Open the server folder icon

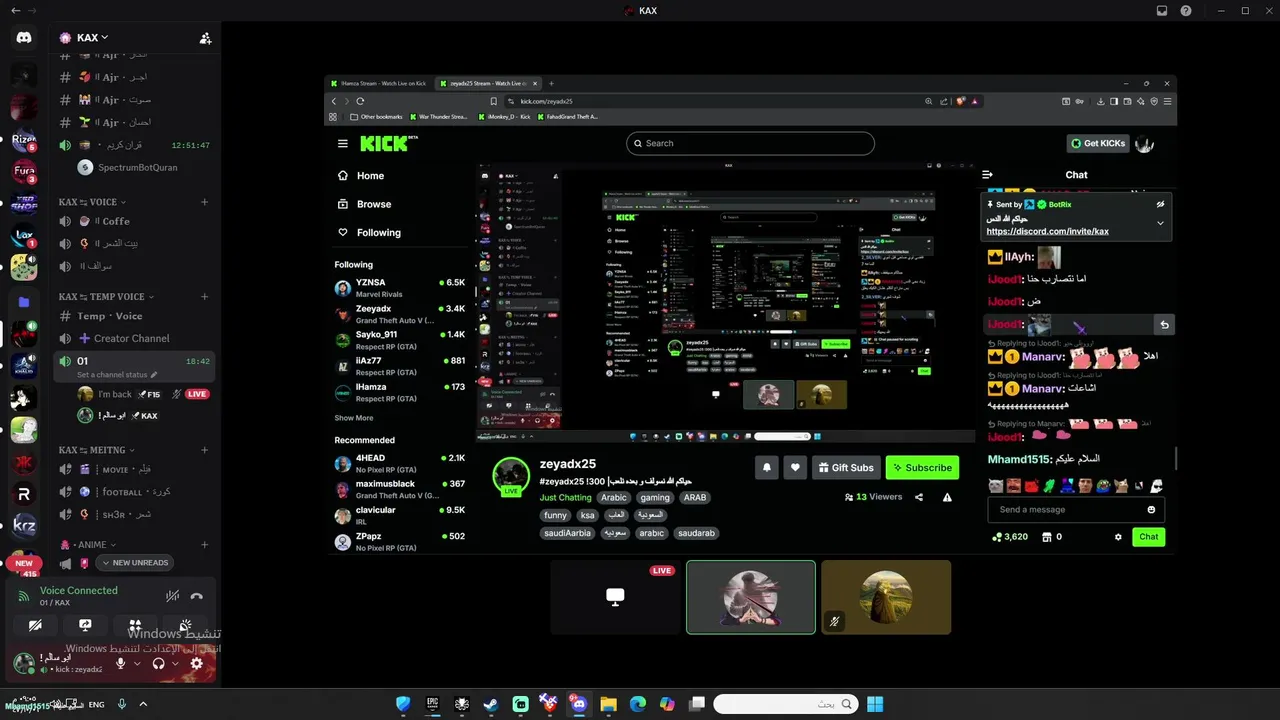point(24,301)
